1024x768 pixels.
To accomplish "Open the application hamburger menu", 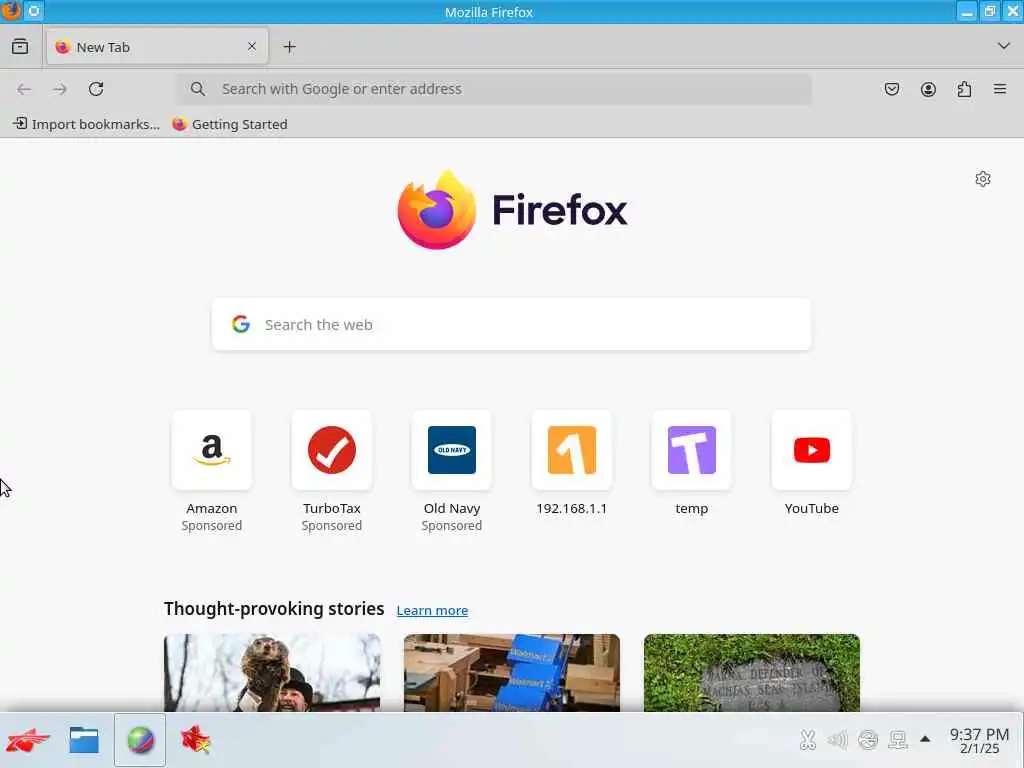I will [x=1000, y=89].
